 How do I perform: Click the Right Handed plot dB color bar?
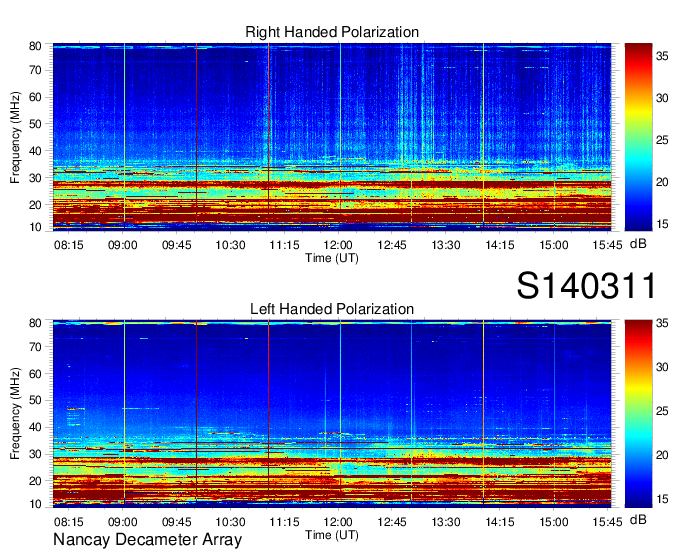[638, 137]
